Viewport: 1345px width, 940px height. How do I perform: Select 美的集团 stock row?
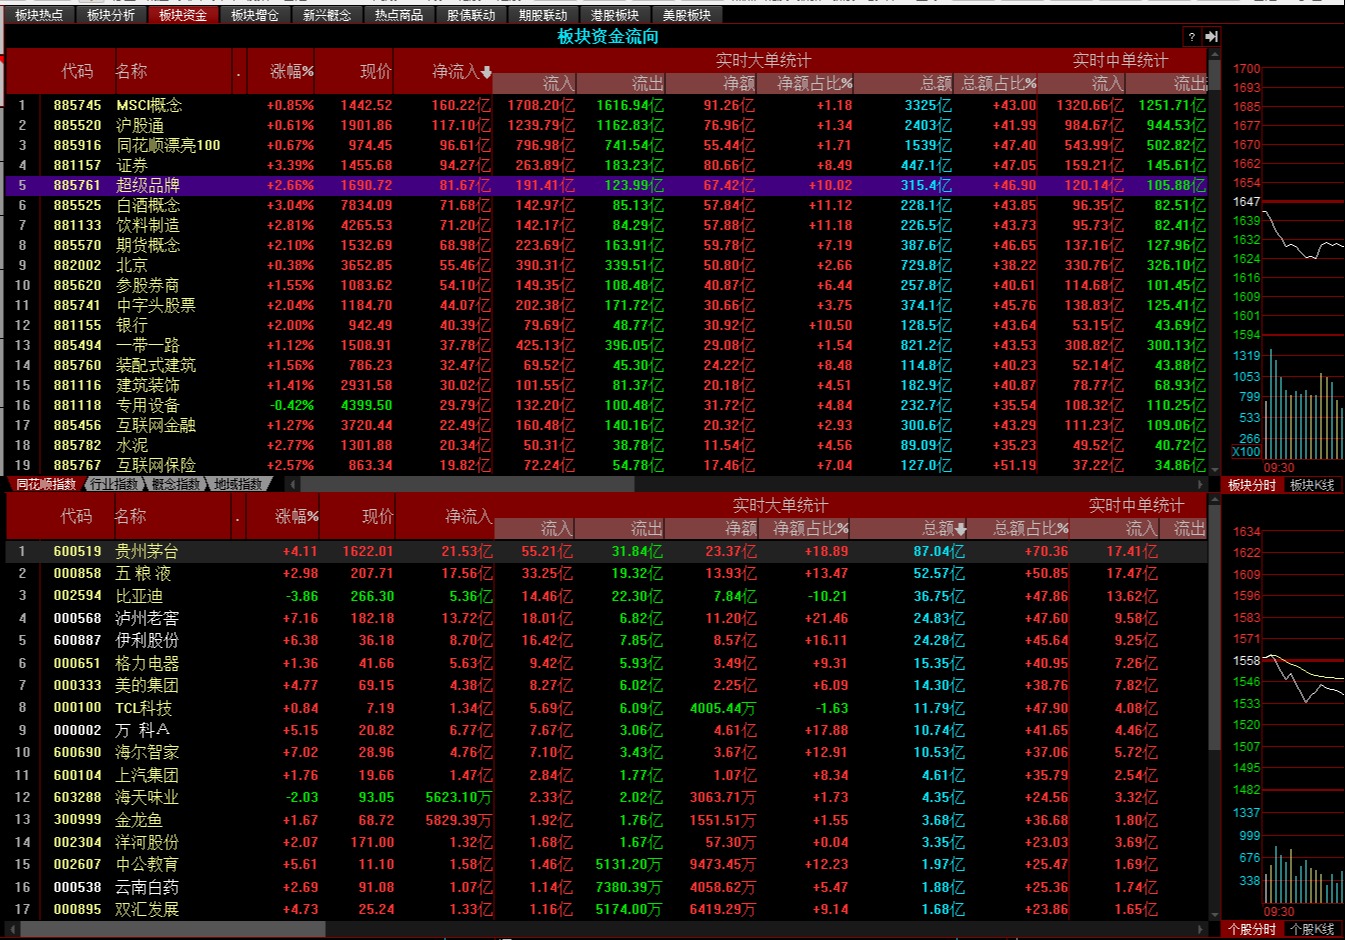pyautogui.click(x=606, y=685)
